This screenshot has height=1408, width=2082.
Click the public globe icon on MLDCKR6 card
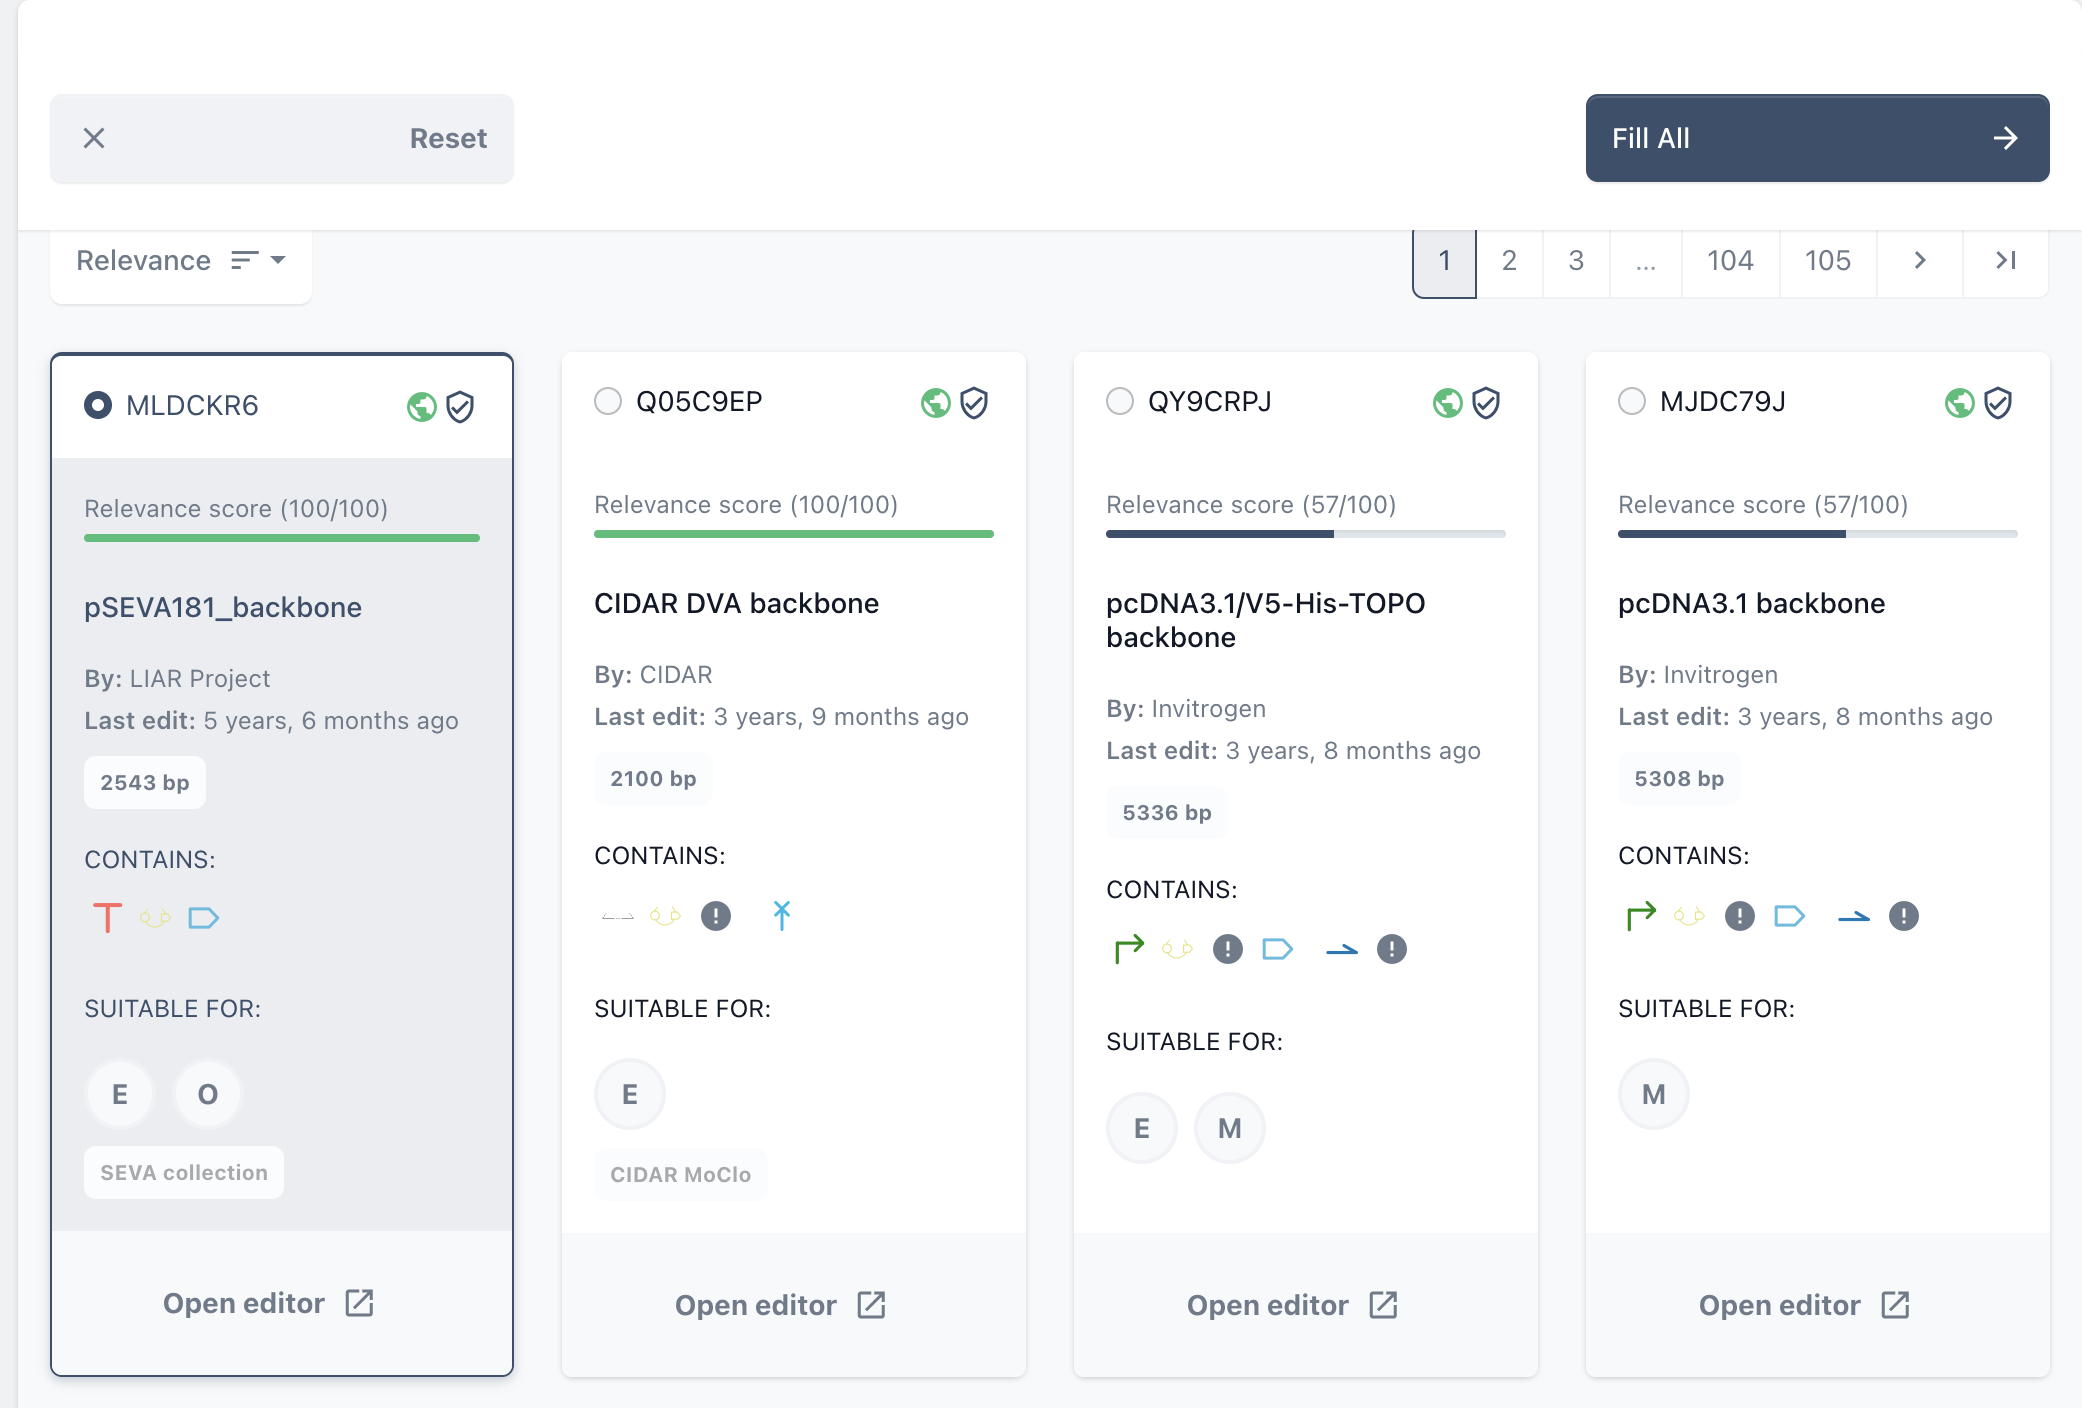pos(422,407)
